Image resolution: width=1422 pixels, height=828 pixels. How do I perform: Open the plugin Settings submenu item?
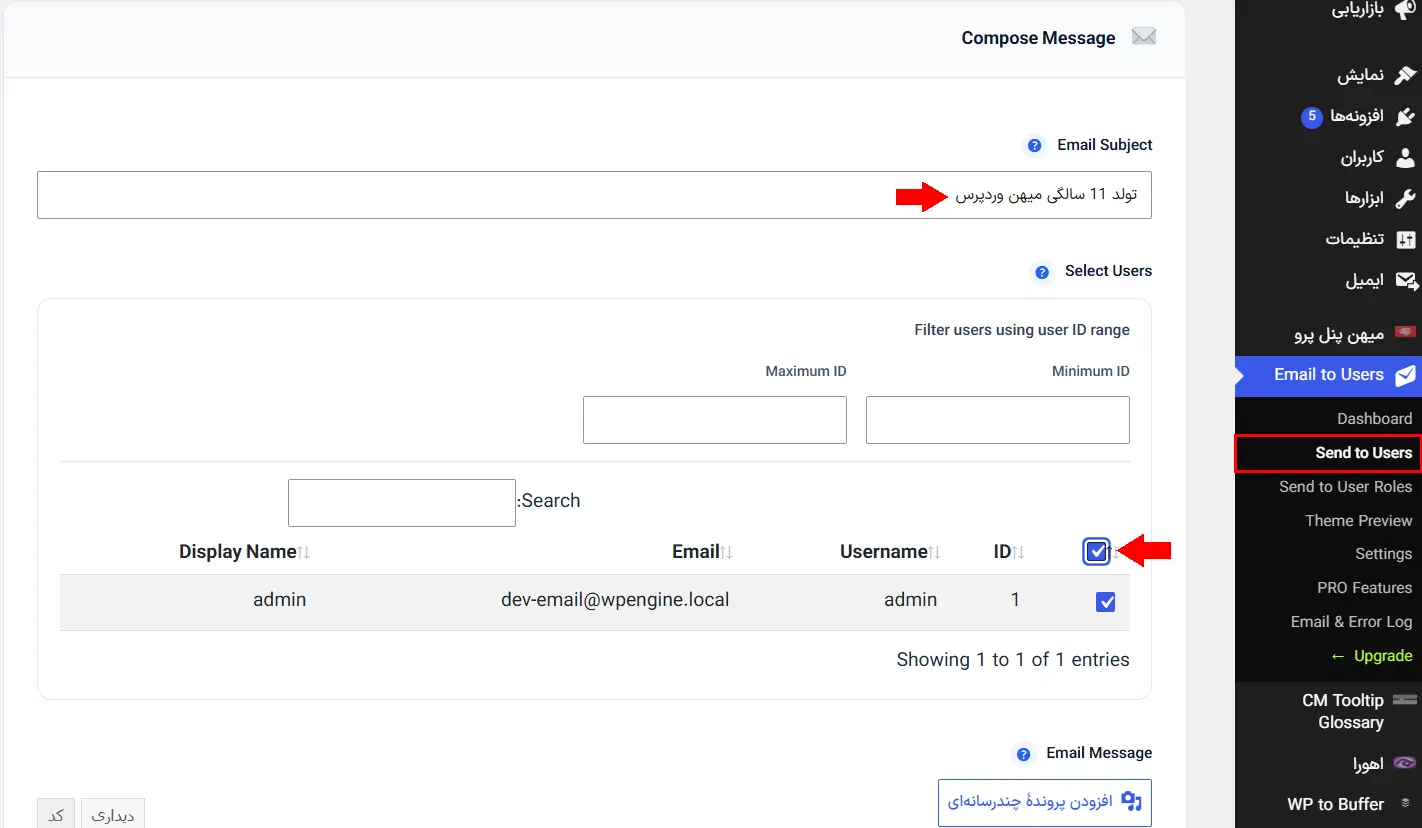coord(1384,554)
